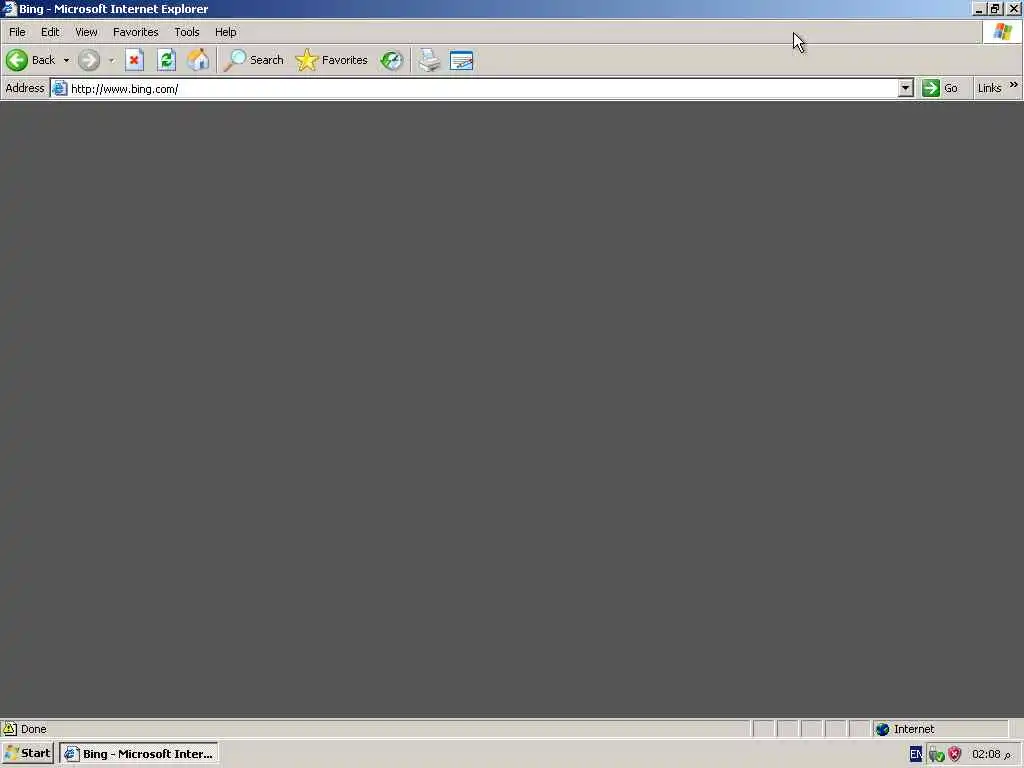This screenshot has width=1024, height=768.
Task: Open the Favorites pane star button
Action: (332, 60)
